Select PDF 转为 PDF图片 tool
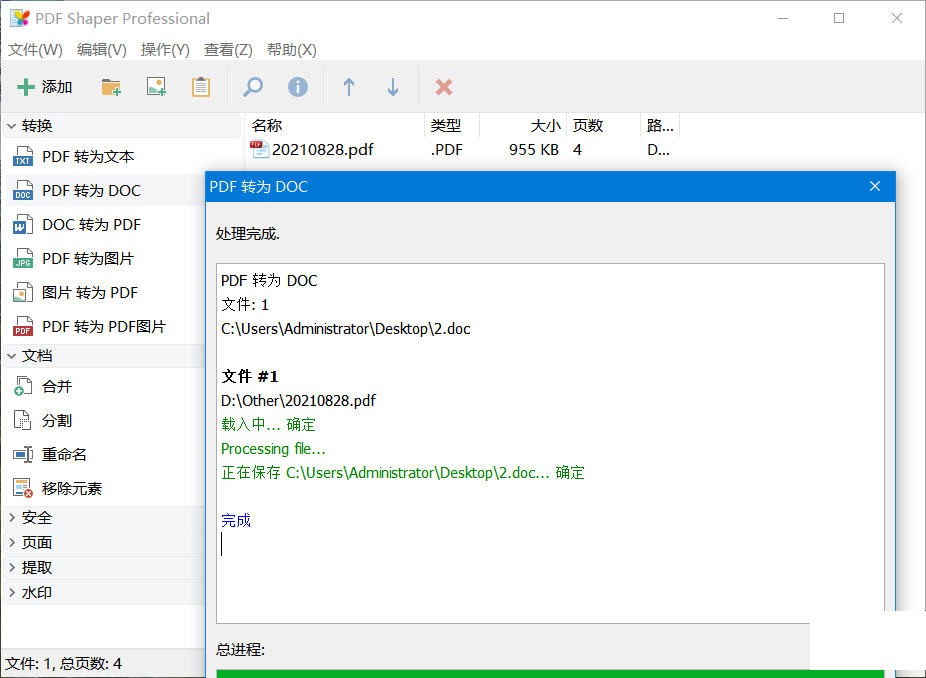The height and width of the screenshot is (678, 926). [x=106, y=327]
